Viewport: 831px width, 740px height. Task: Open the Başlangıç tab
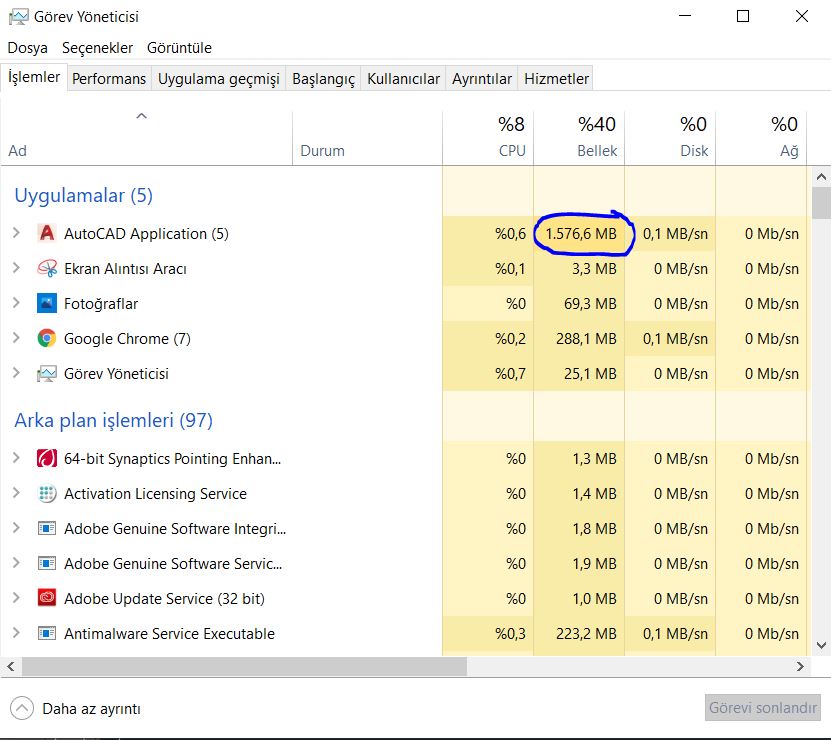323,79
